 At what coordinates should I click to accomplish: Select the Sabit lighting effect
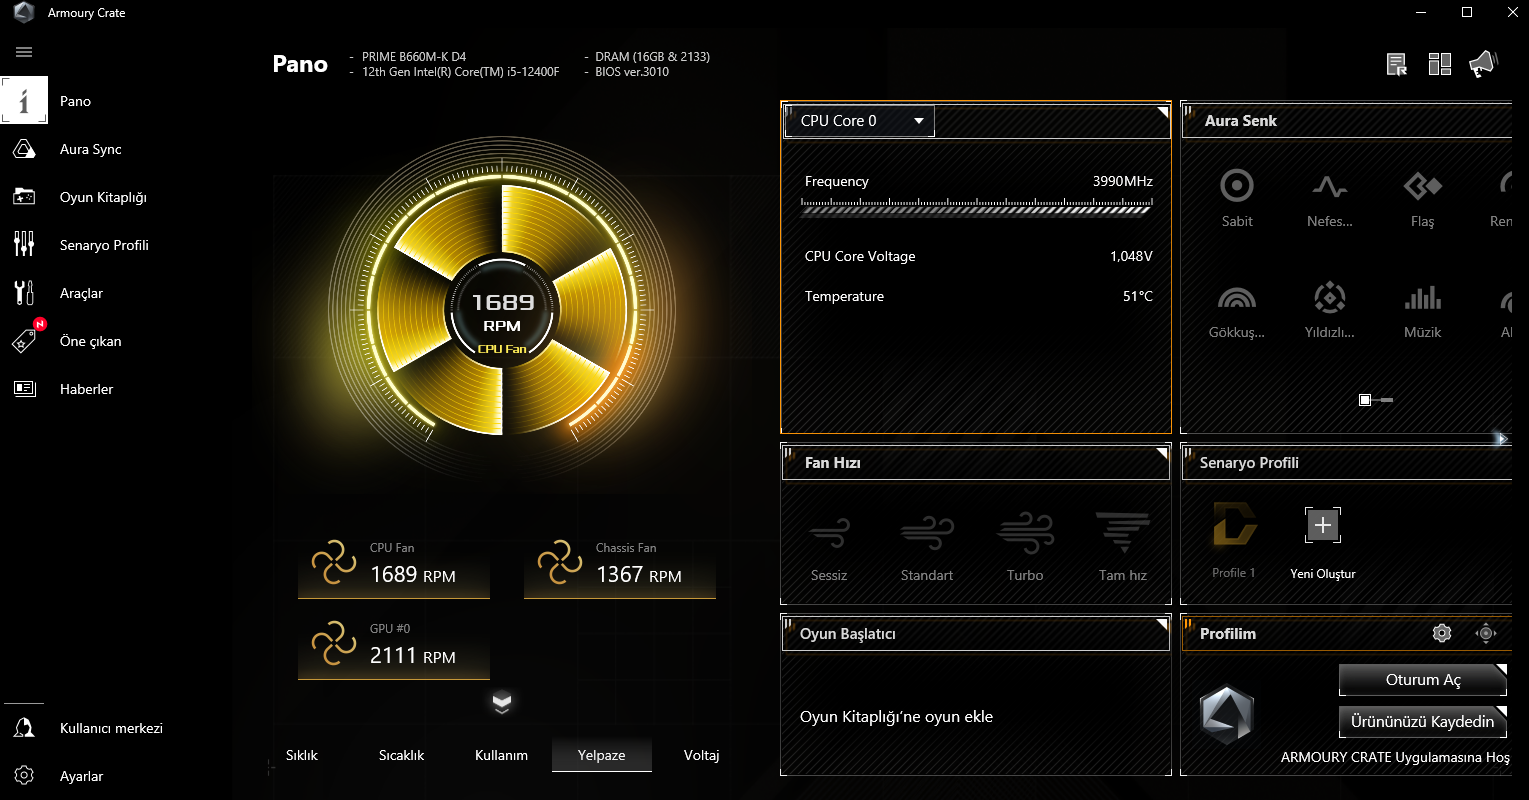pos(1237,197)
